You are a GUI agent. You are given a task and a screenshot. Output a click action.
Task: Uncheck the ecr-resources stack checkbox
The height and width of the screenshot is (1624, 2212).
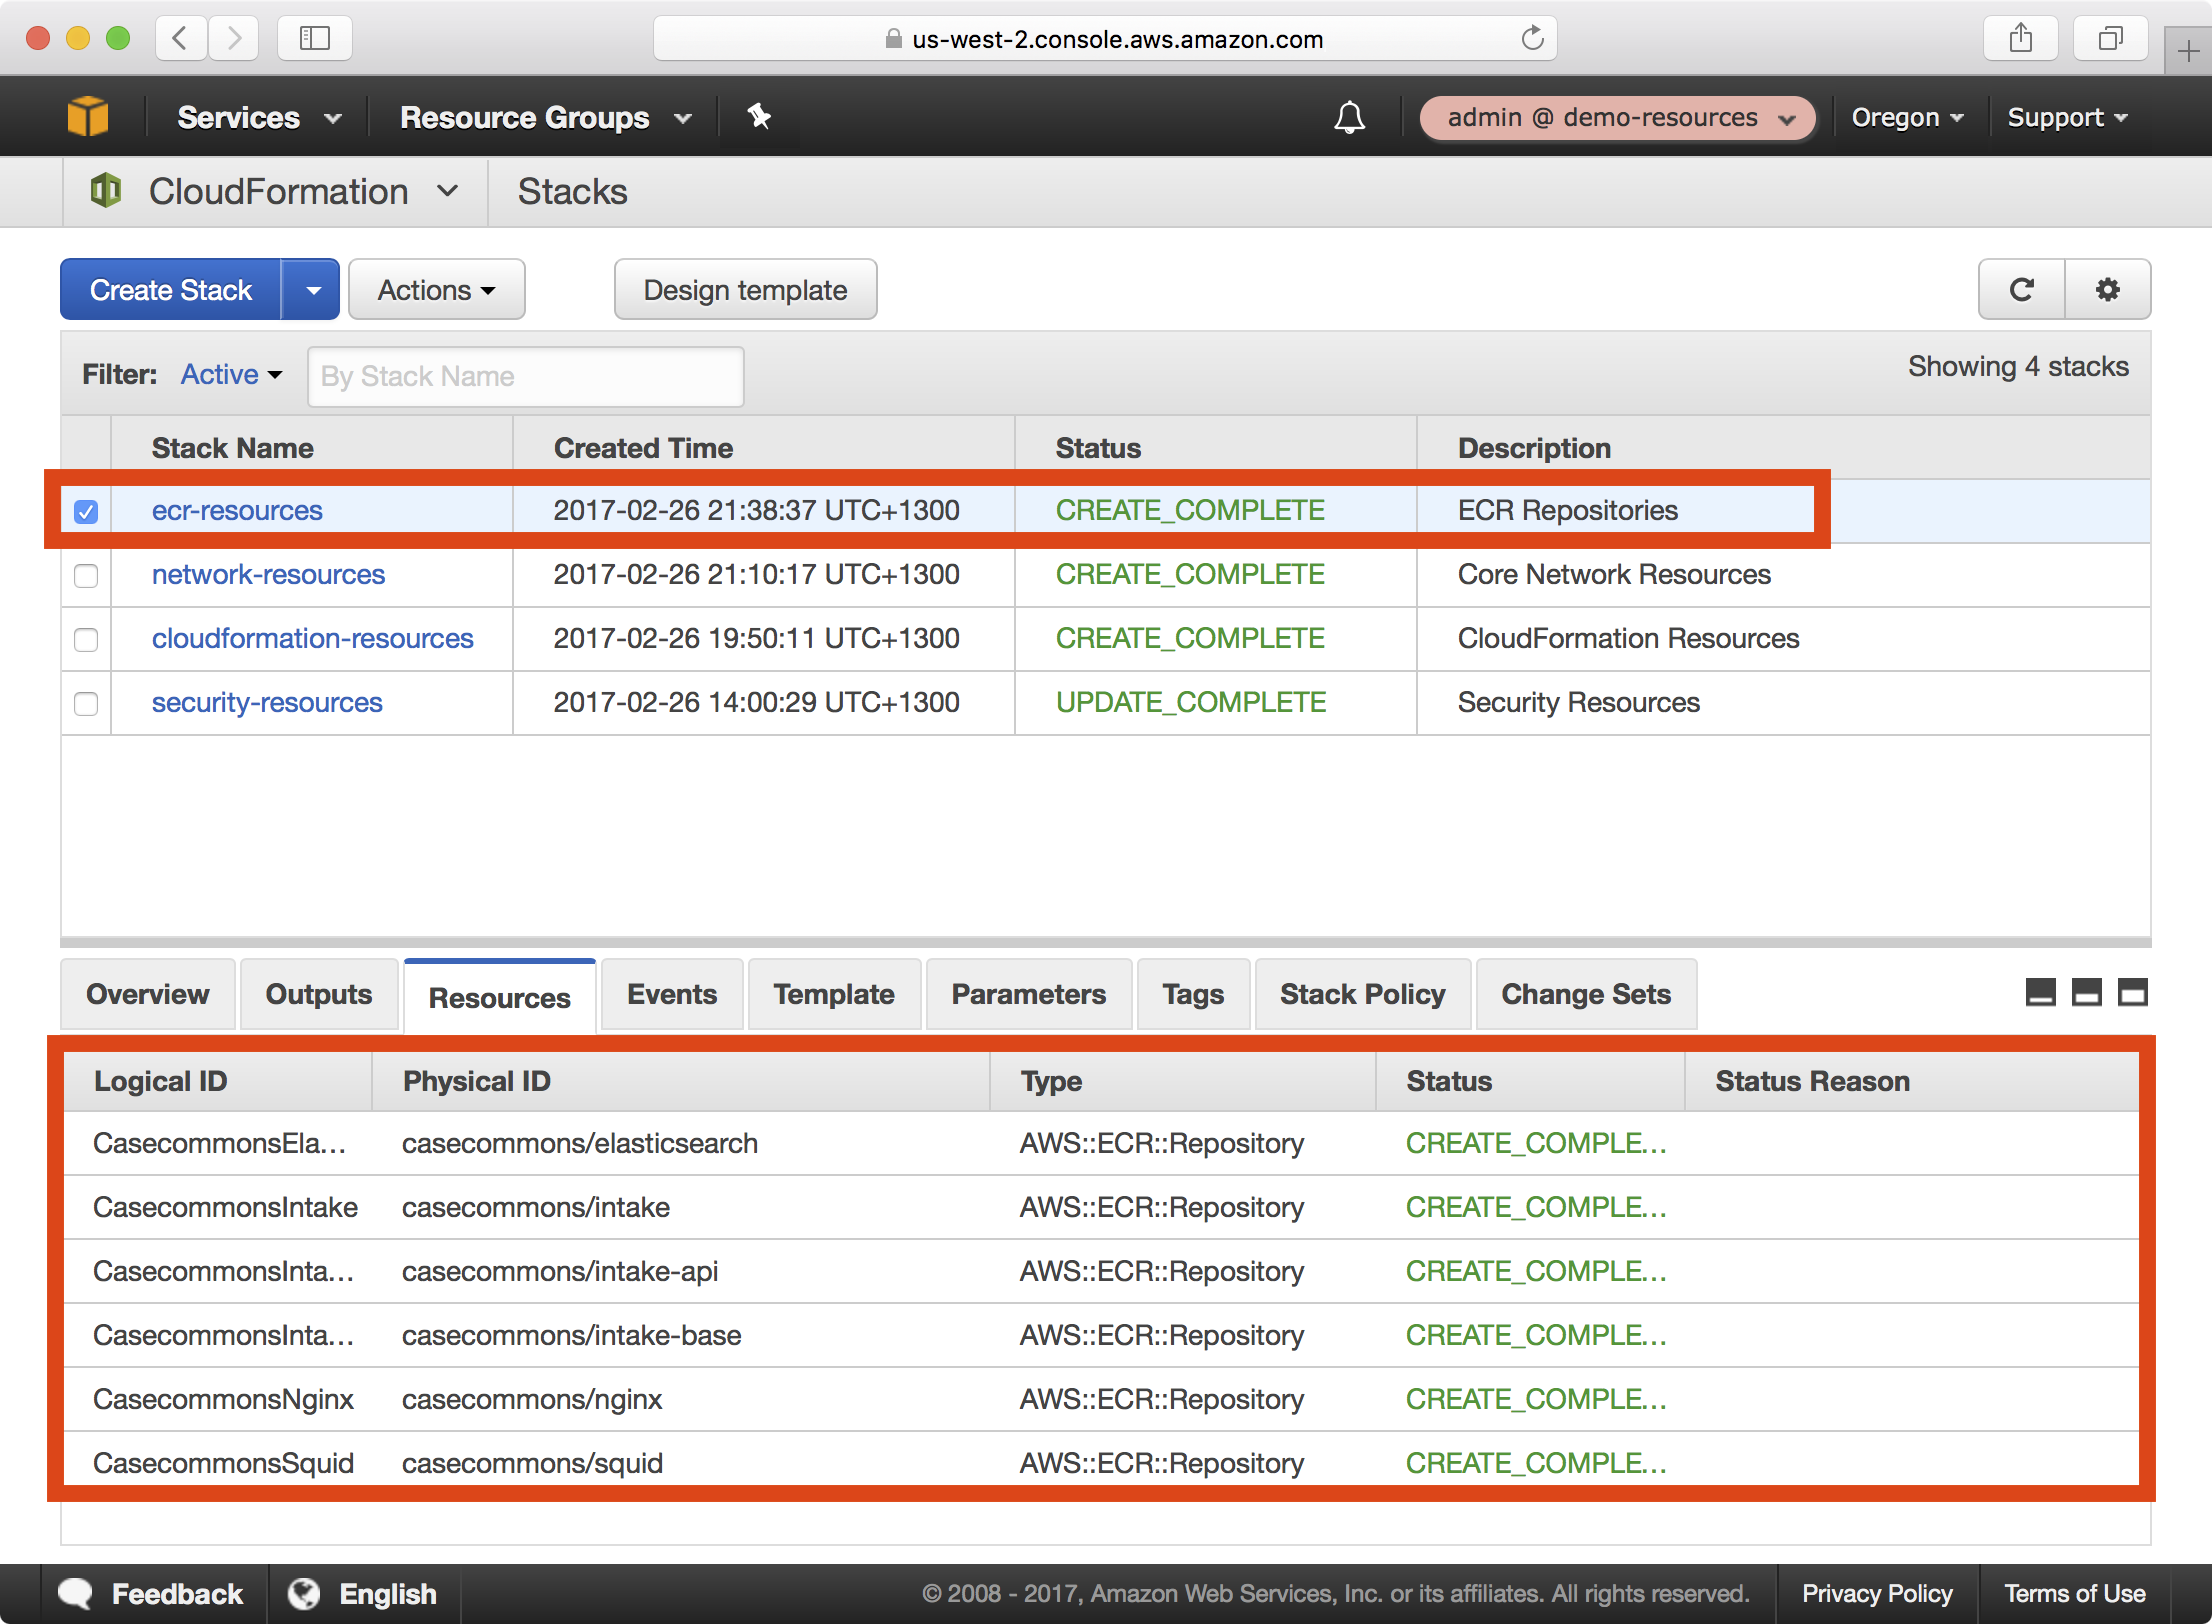click(x=86, y=511)
